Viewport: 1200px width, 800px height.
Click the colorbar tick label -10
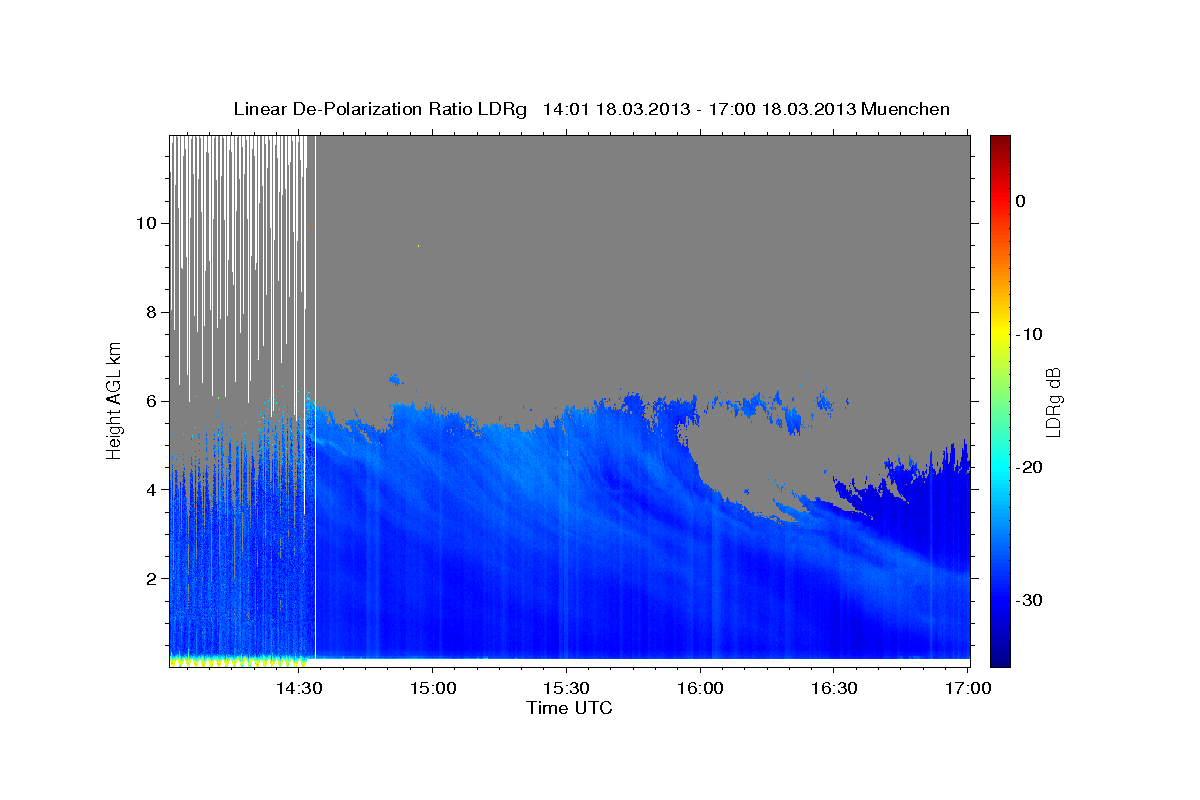tap(1029, 334)
